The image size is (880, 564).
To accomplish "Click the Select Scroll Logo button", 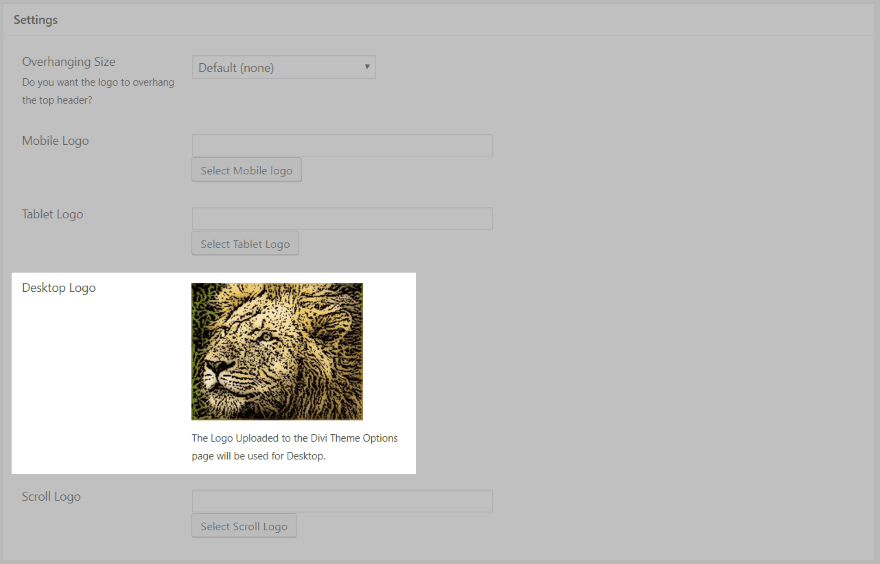I will click(244, 526).
